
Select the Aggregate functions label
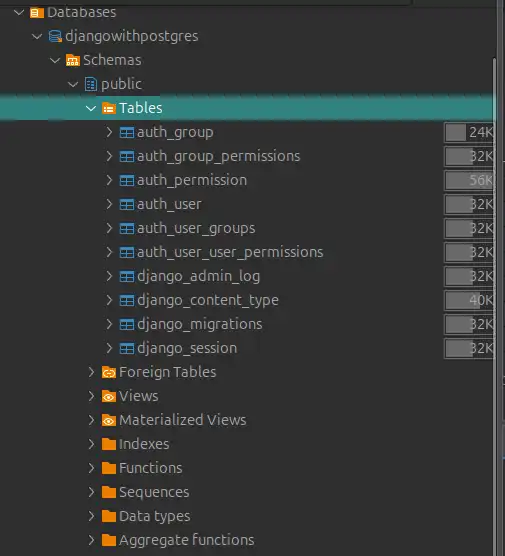pyautogui.click(x=187, y=541)
